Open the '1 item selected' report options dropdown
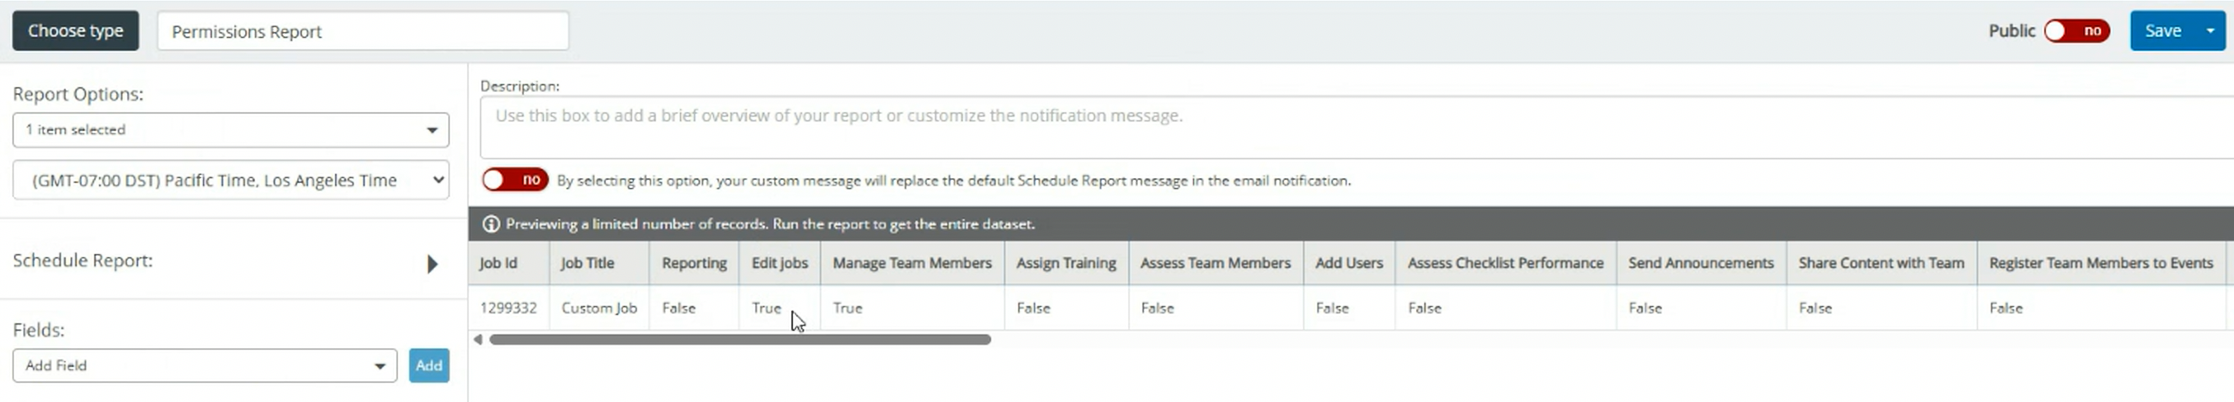Image resolution: width=2234 pixels, height=402 pixels. tap(230, 130)
